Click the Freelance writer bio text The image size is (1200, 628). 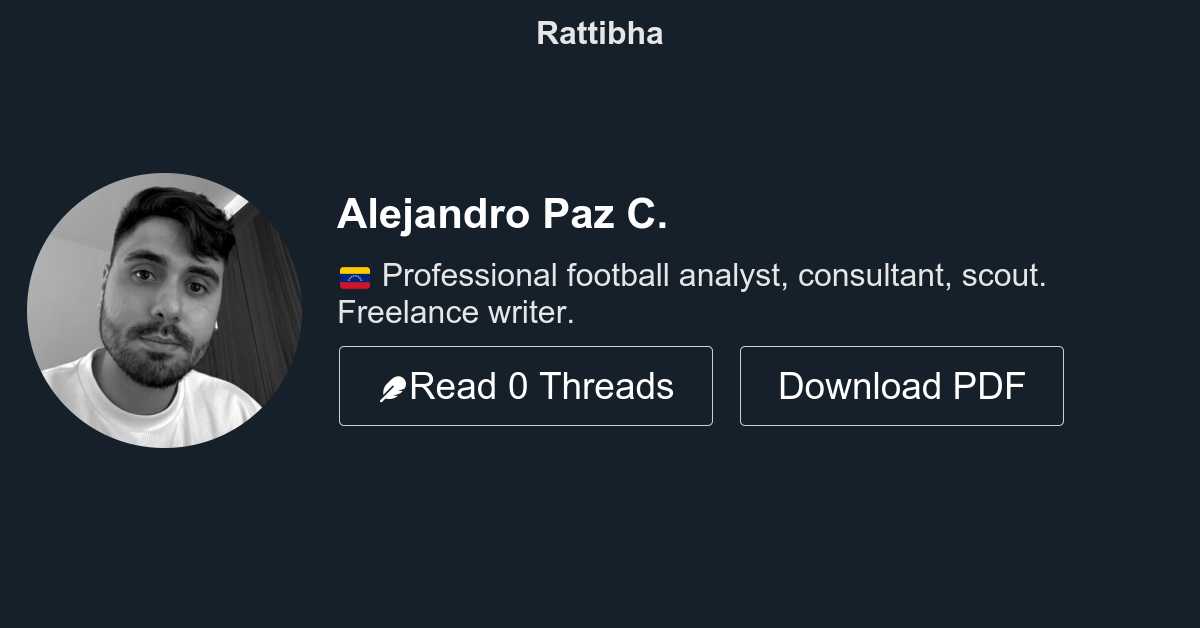pos(455,312)
